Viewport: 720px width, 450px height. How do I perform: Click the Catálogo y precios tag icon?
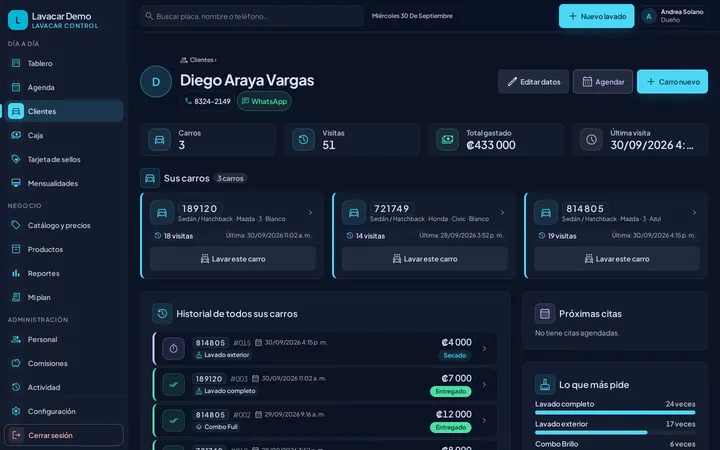pos(16,225)
